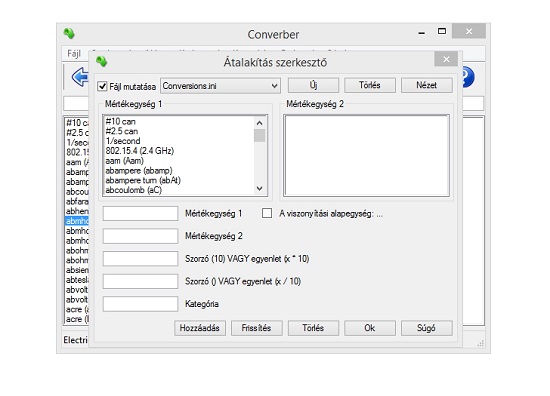550x396 pixels.
Task: Click the blue help icon in the Converber toolbar
Action: pyautogui.click(x=469, y=77)
